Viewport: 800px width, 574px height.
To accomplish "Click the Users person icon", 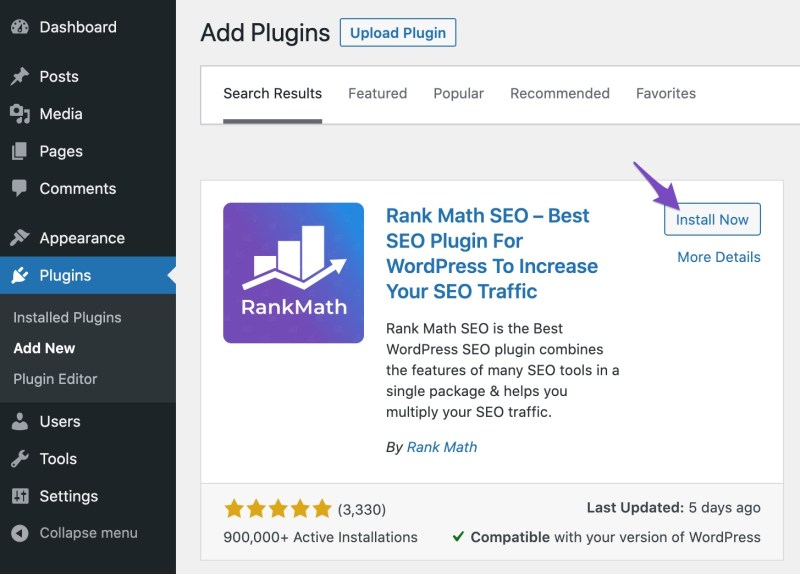I will click(x=19, y=421).
